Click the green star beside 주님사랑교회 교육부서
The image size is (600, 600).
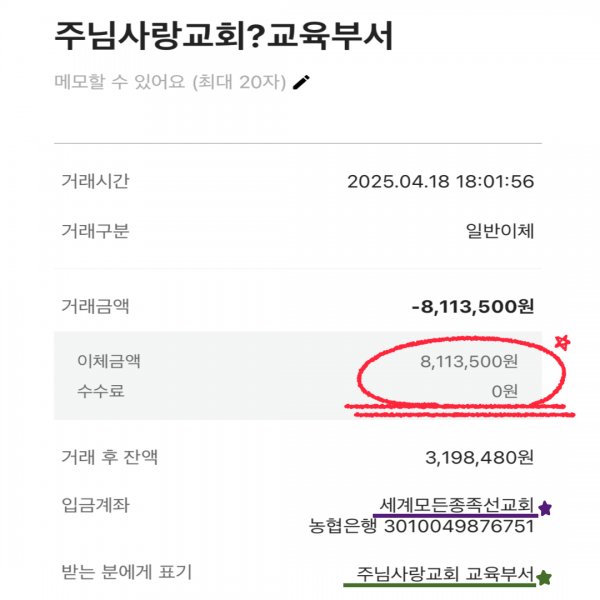click(544, 577)
